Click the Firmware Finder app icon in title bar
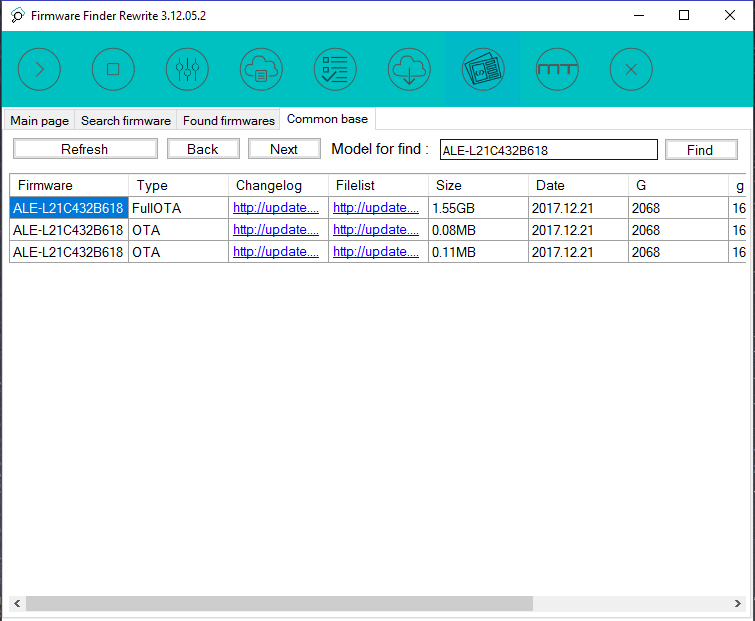The width and height of the screenshot is (755, 621). pyautogui.click(x=17, y=15)
